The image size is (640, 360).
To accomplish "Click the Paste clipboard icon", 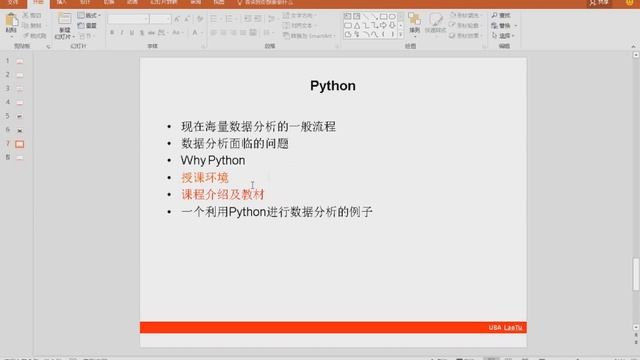I will point(11,20).
